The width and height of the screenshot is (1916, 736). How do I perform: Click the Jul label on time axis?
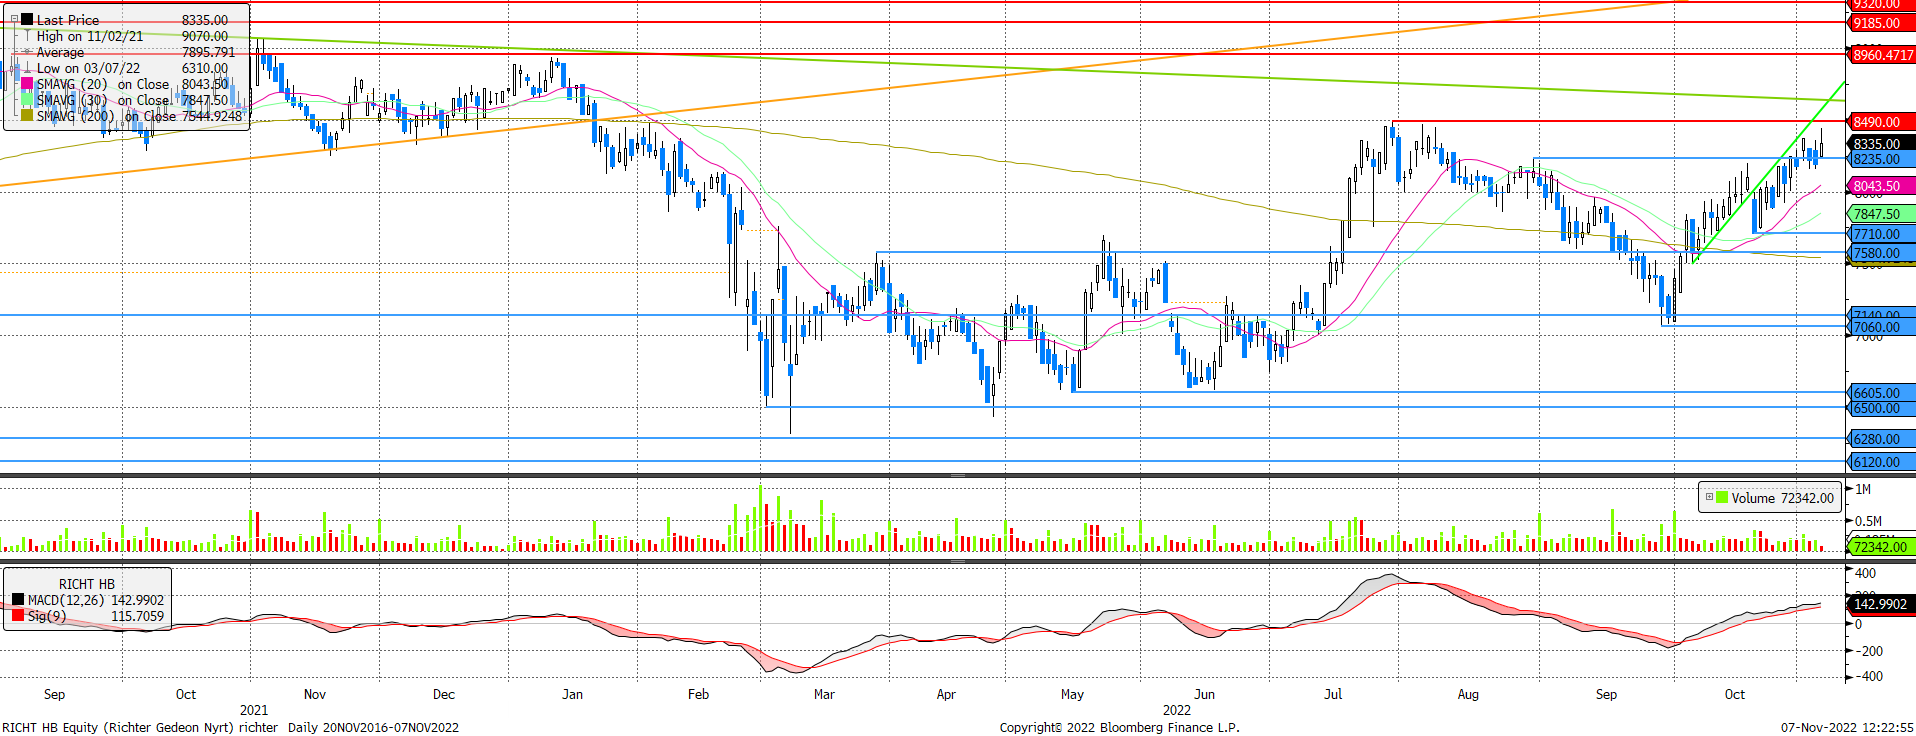(x=1333, y=694)
